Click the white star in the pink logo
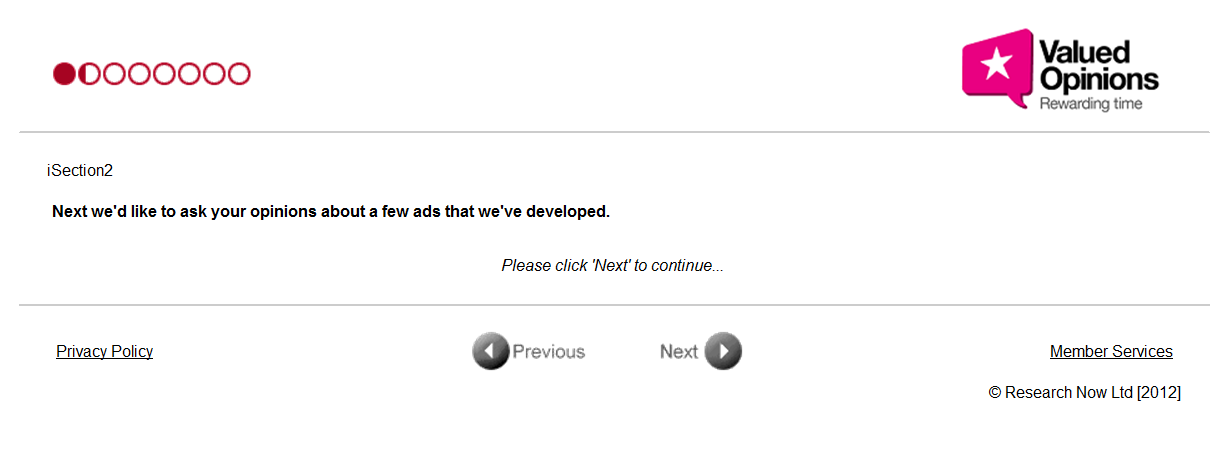1217x451 pixels. point(996,65)
